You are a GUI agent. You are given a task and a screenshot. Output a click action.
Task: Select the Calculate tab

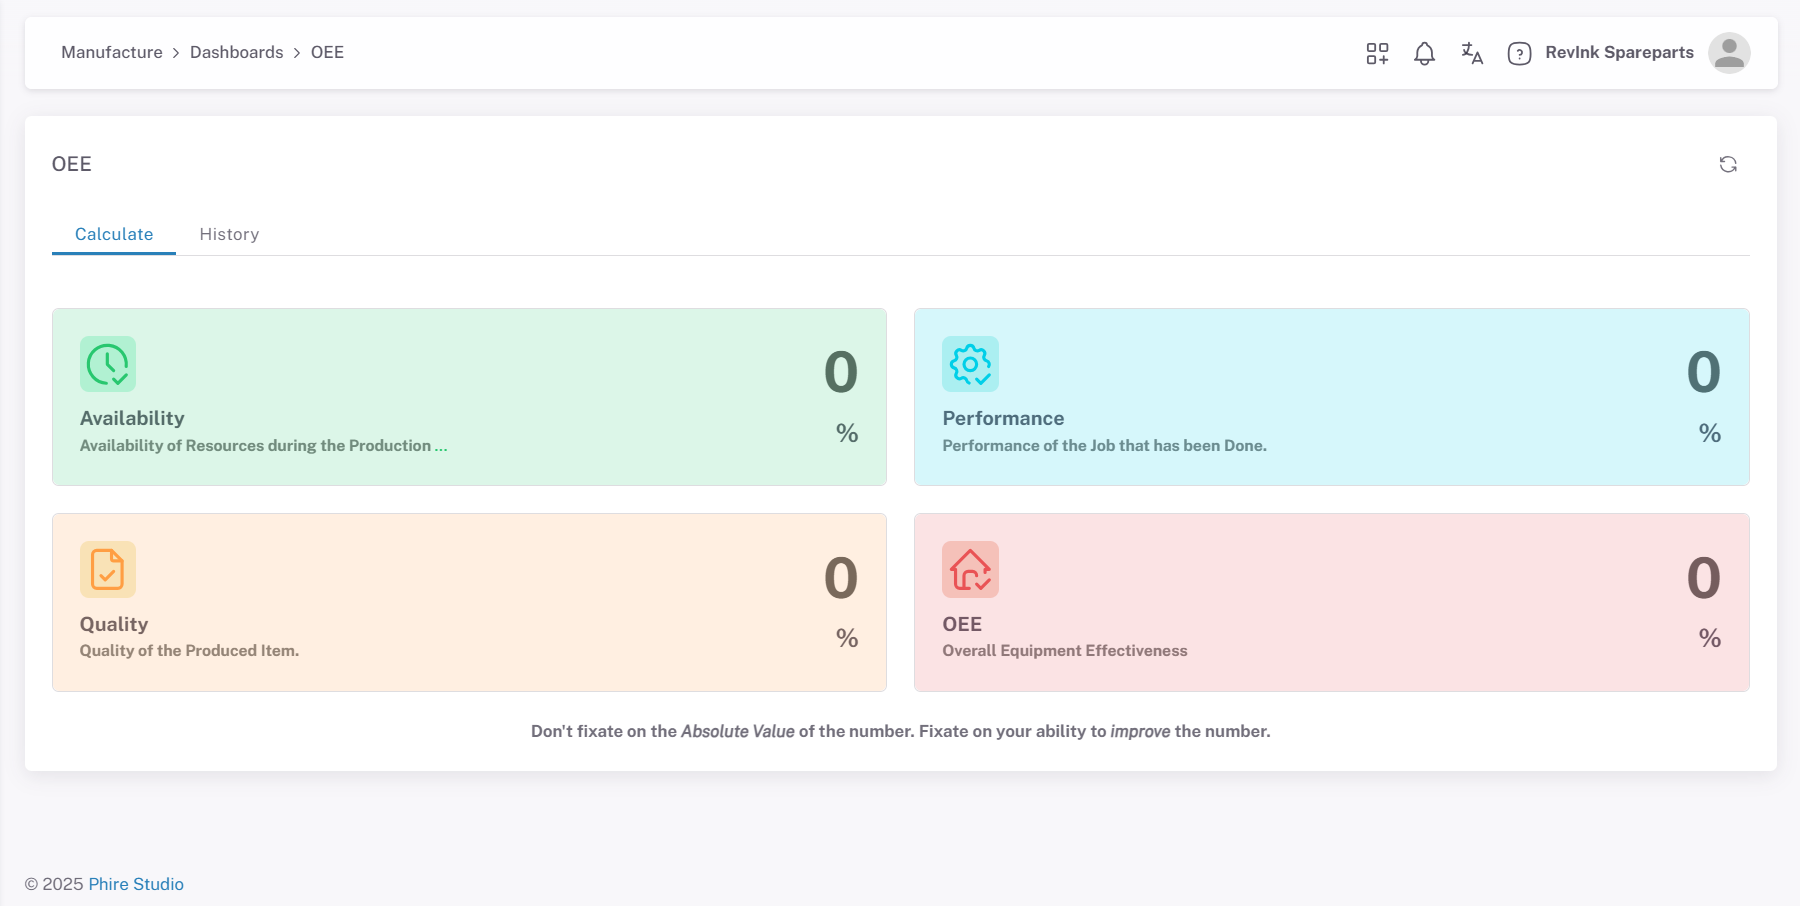point(114,234)
